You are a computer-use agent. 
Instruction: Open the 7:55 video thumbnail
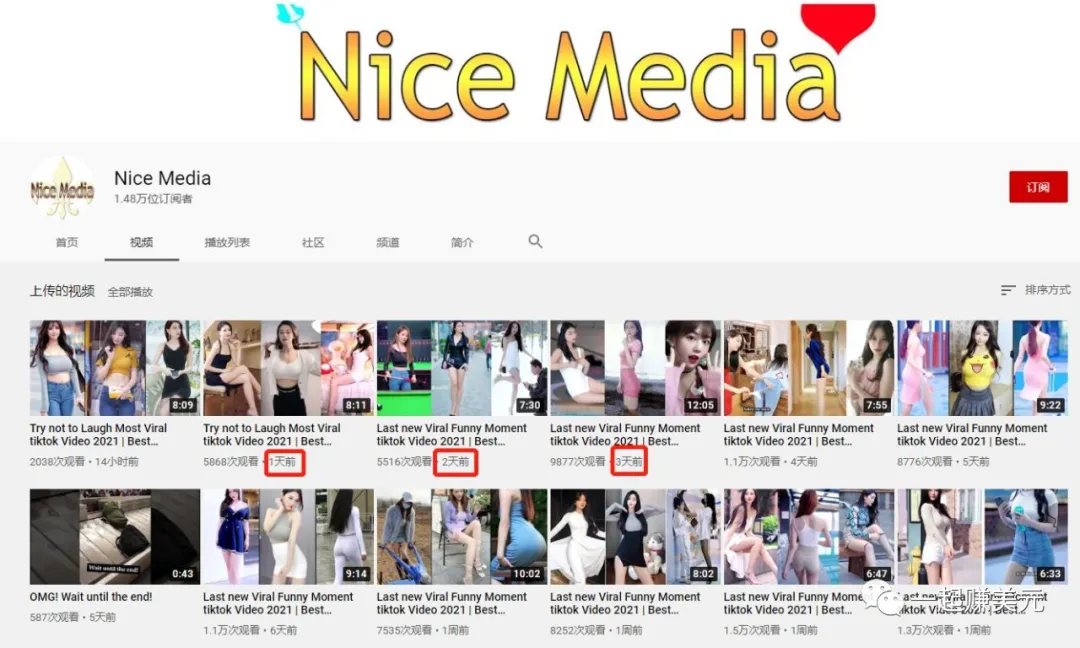point(809,368)
